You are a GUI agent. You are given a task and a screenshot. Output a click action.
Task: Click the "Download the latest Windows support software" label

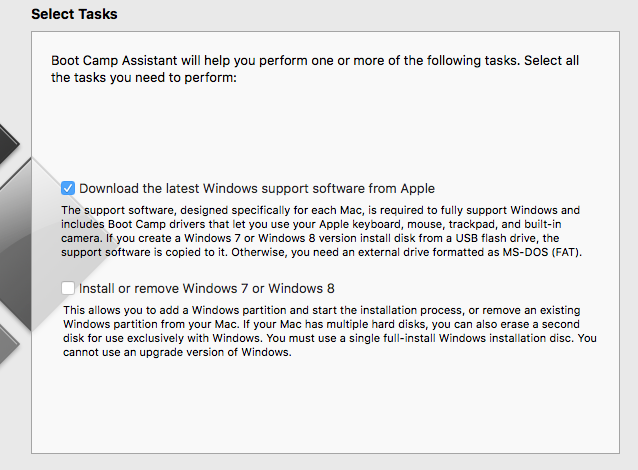(x=257, y=188)
